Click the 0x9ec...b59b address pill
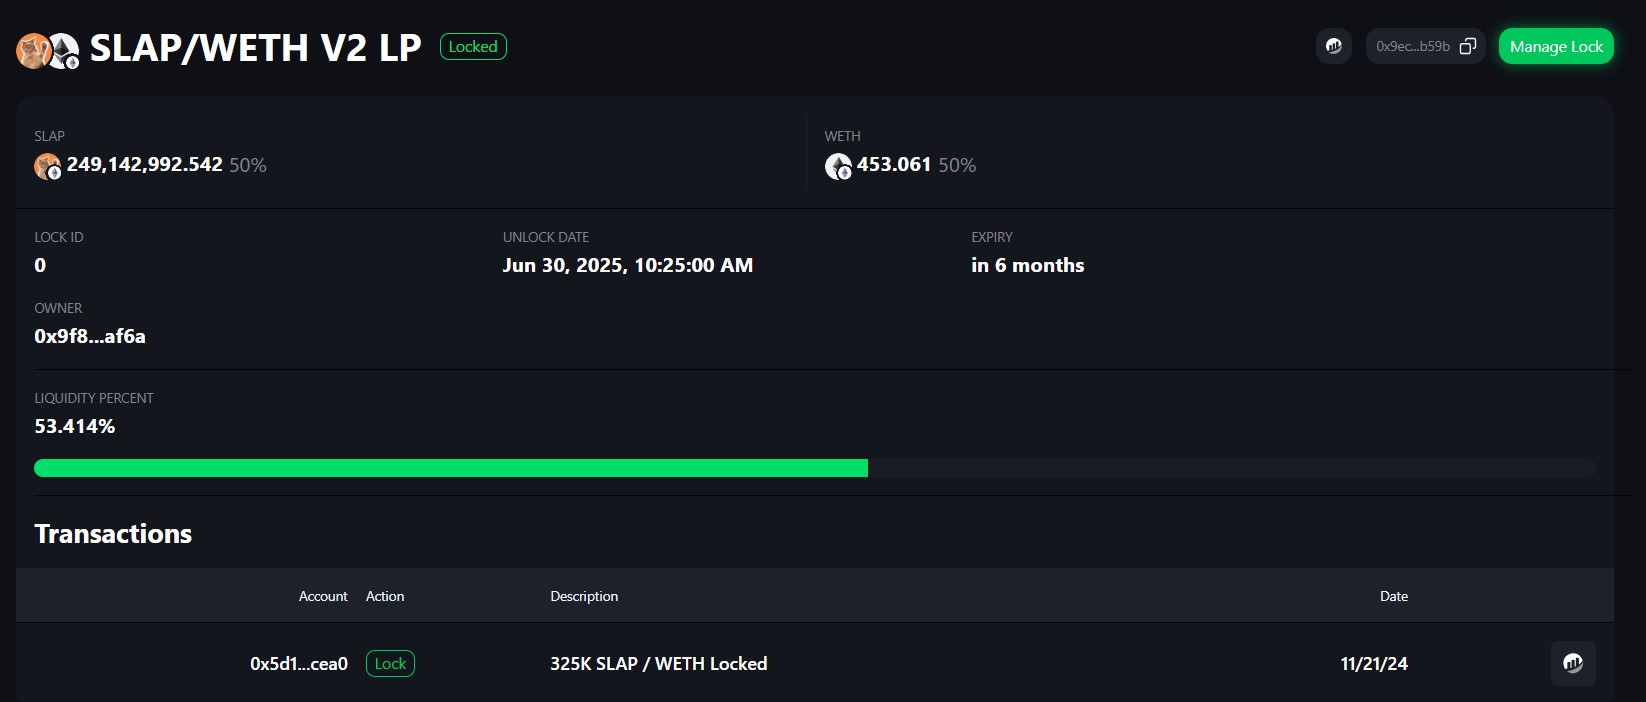 coord(1426,46)
